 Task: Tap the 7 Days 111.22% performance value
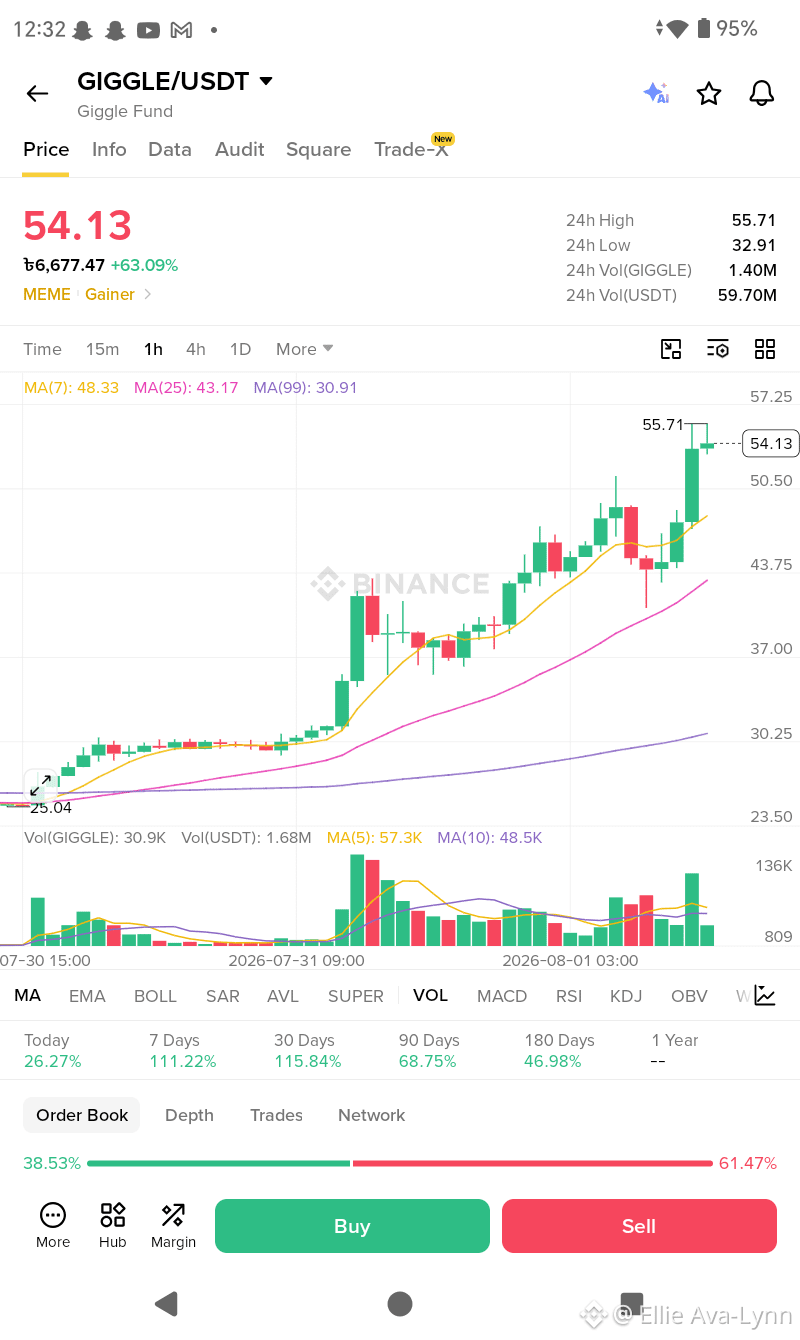pos(183,1061)
